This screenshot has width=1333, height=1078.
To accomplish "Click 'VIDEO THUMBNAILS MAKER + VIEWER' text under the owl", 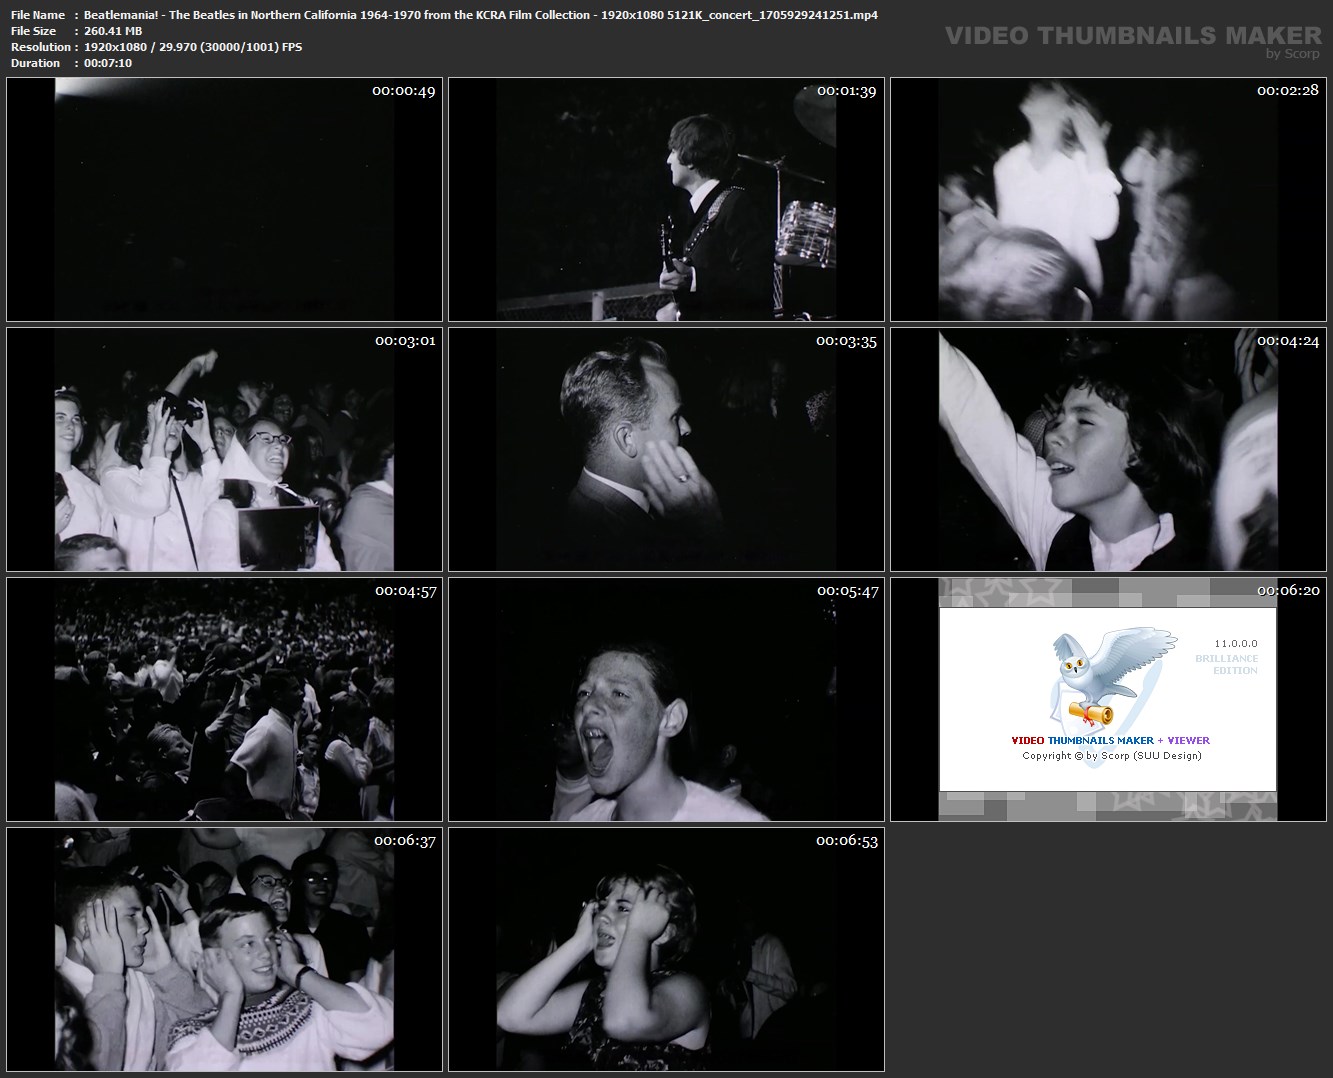I will [1111, 741].
